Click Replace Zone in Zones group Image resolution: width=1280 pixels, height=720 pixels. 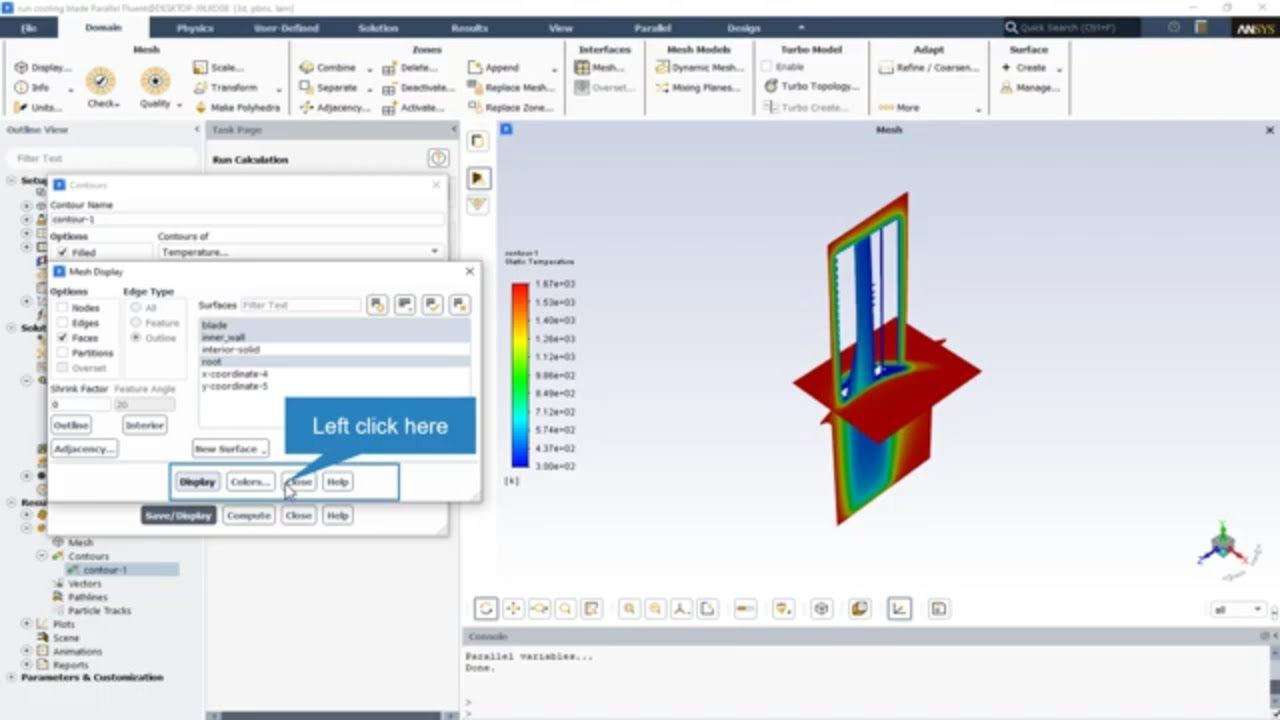510,108
